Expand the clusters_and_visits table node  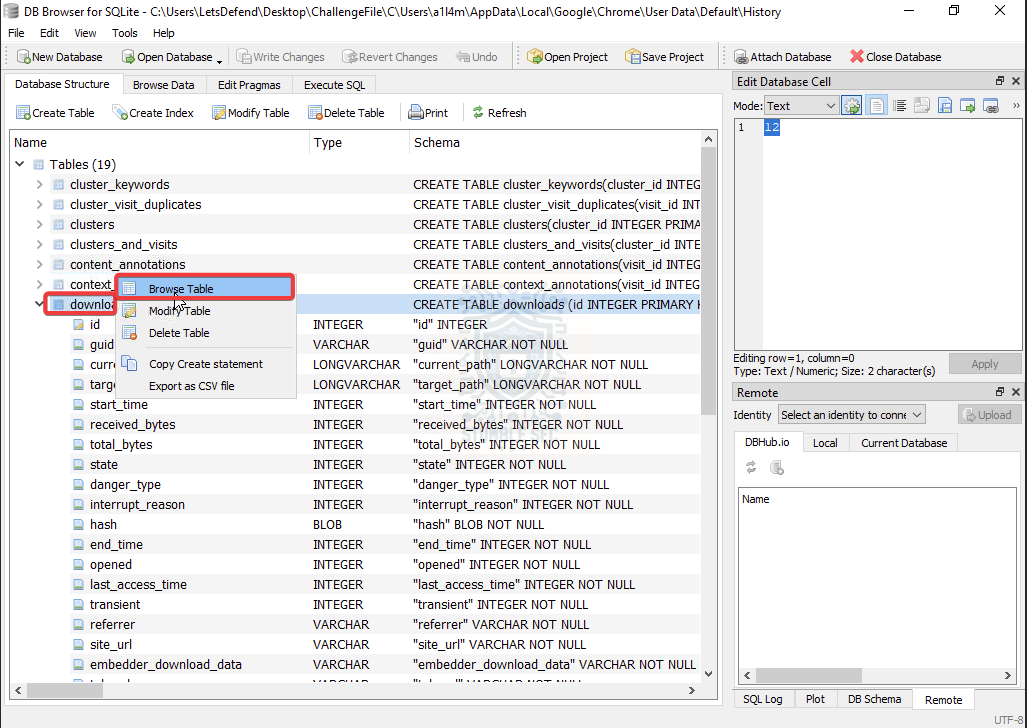39,244
